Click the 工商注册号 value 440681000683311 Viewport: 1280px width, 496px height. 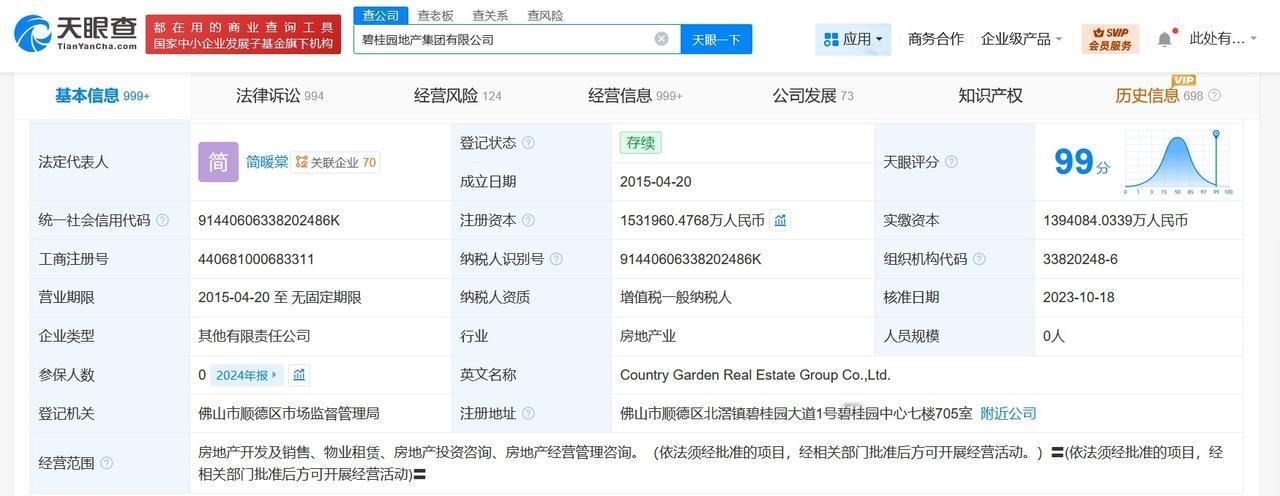click(x=256, y=259)
